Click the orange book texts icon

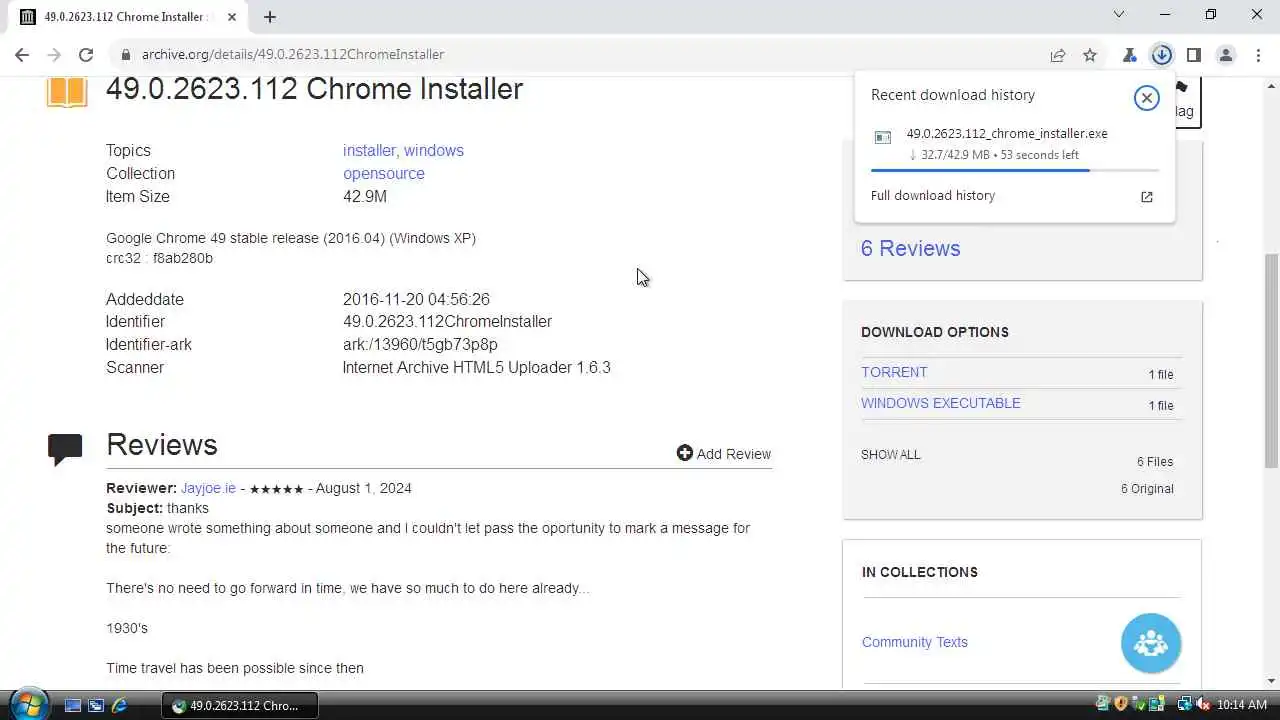[67, 92]
